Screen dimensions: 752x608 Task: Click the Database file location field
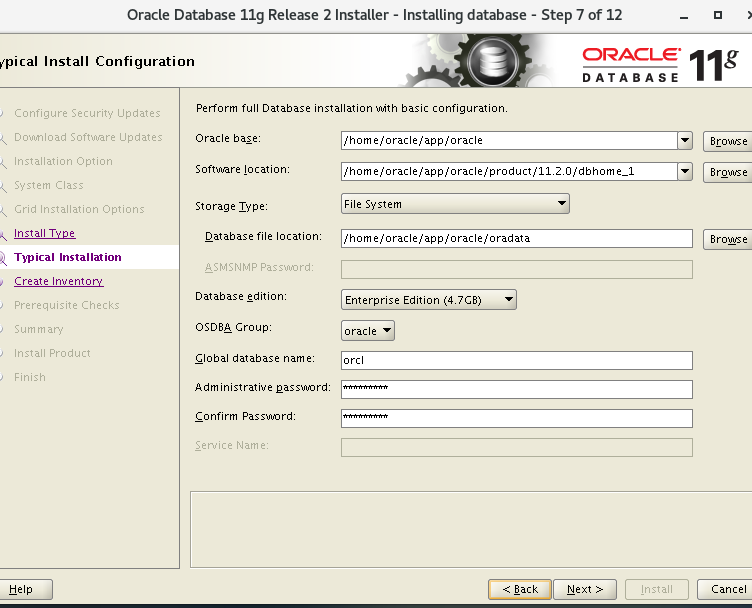click(517, 238)
